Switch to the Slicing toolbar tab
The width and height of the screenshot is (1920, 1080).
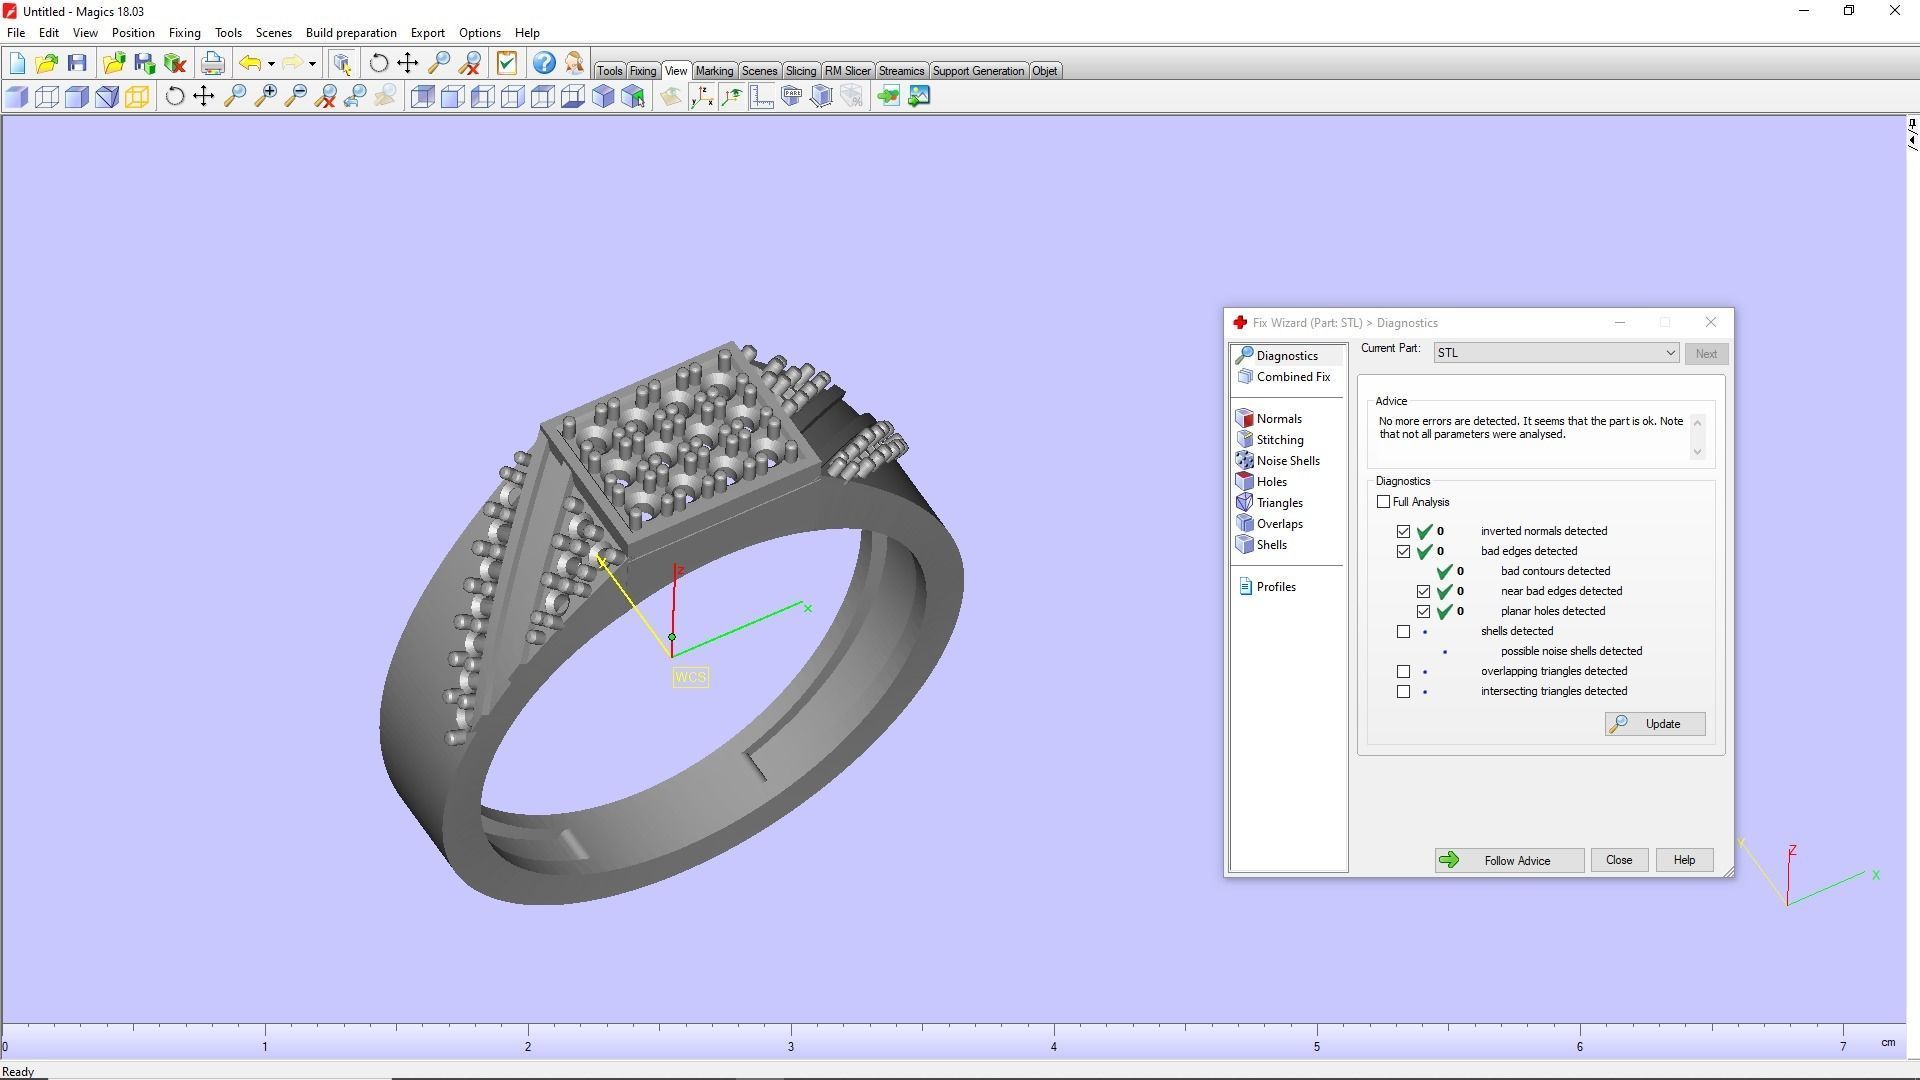tap(801, 71)
